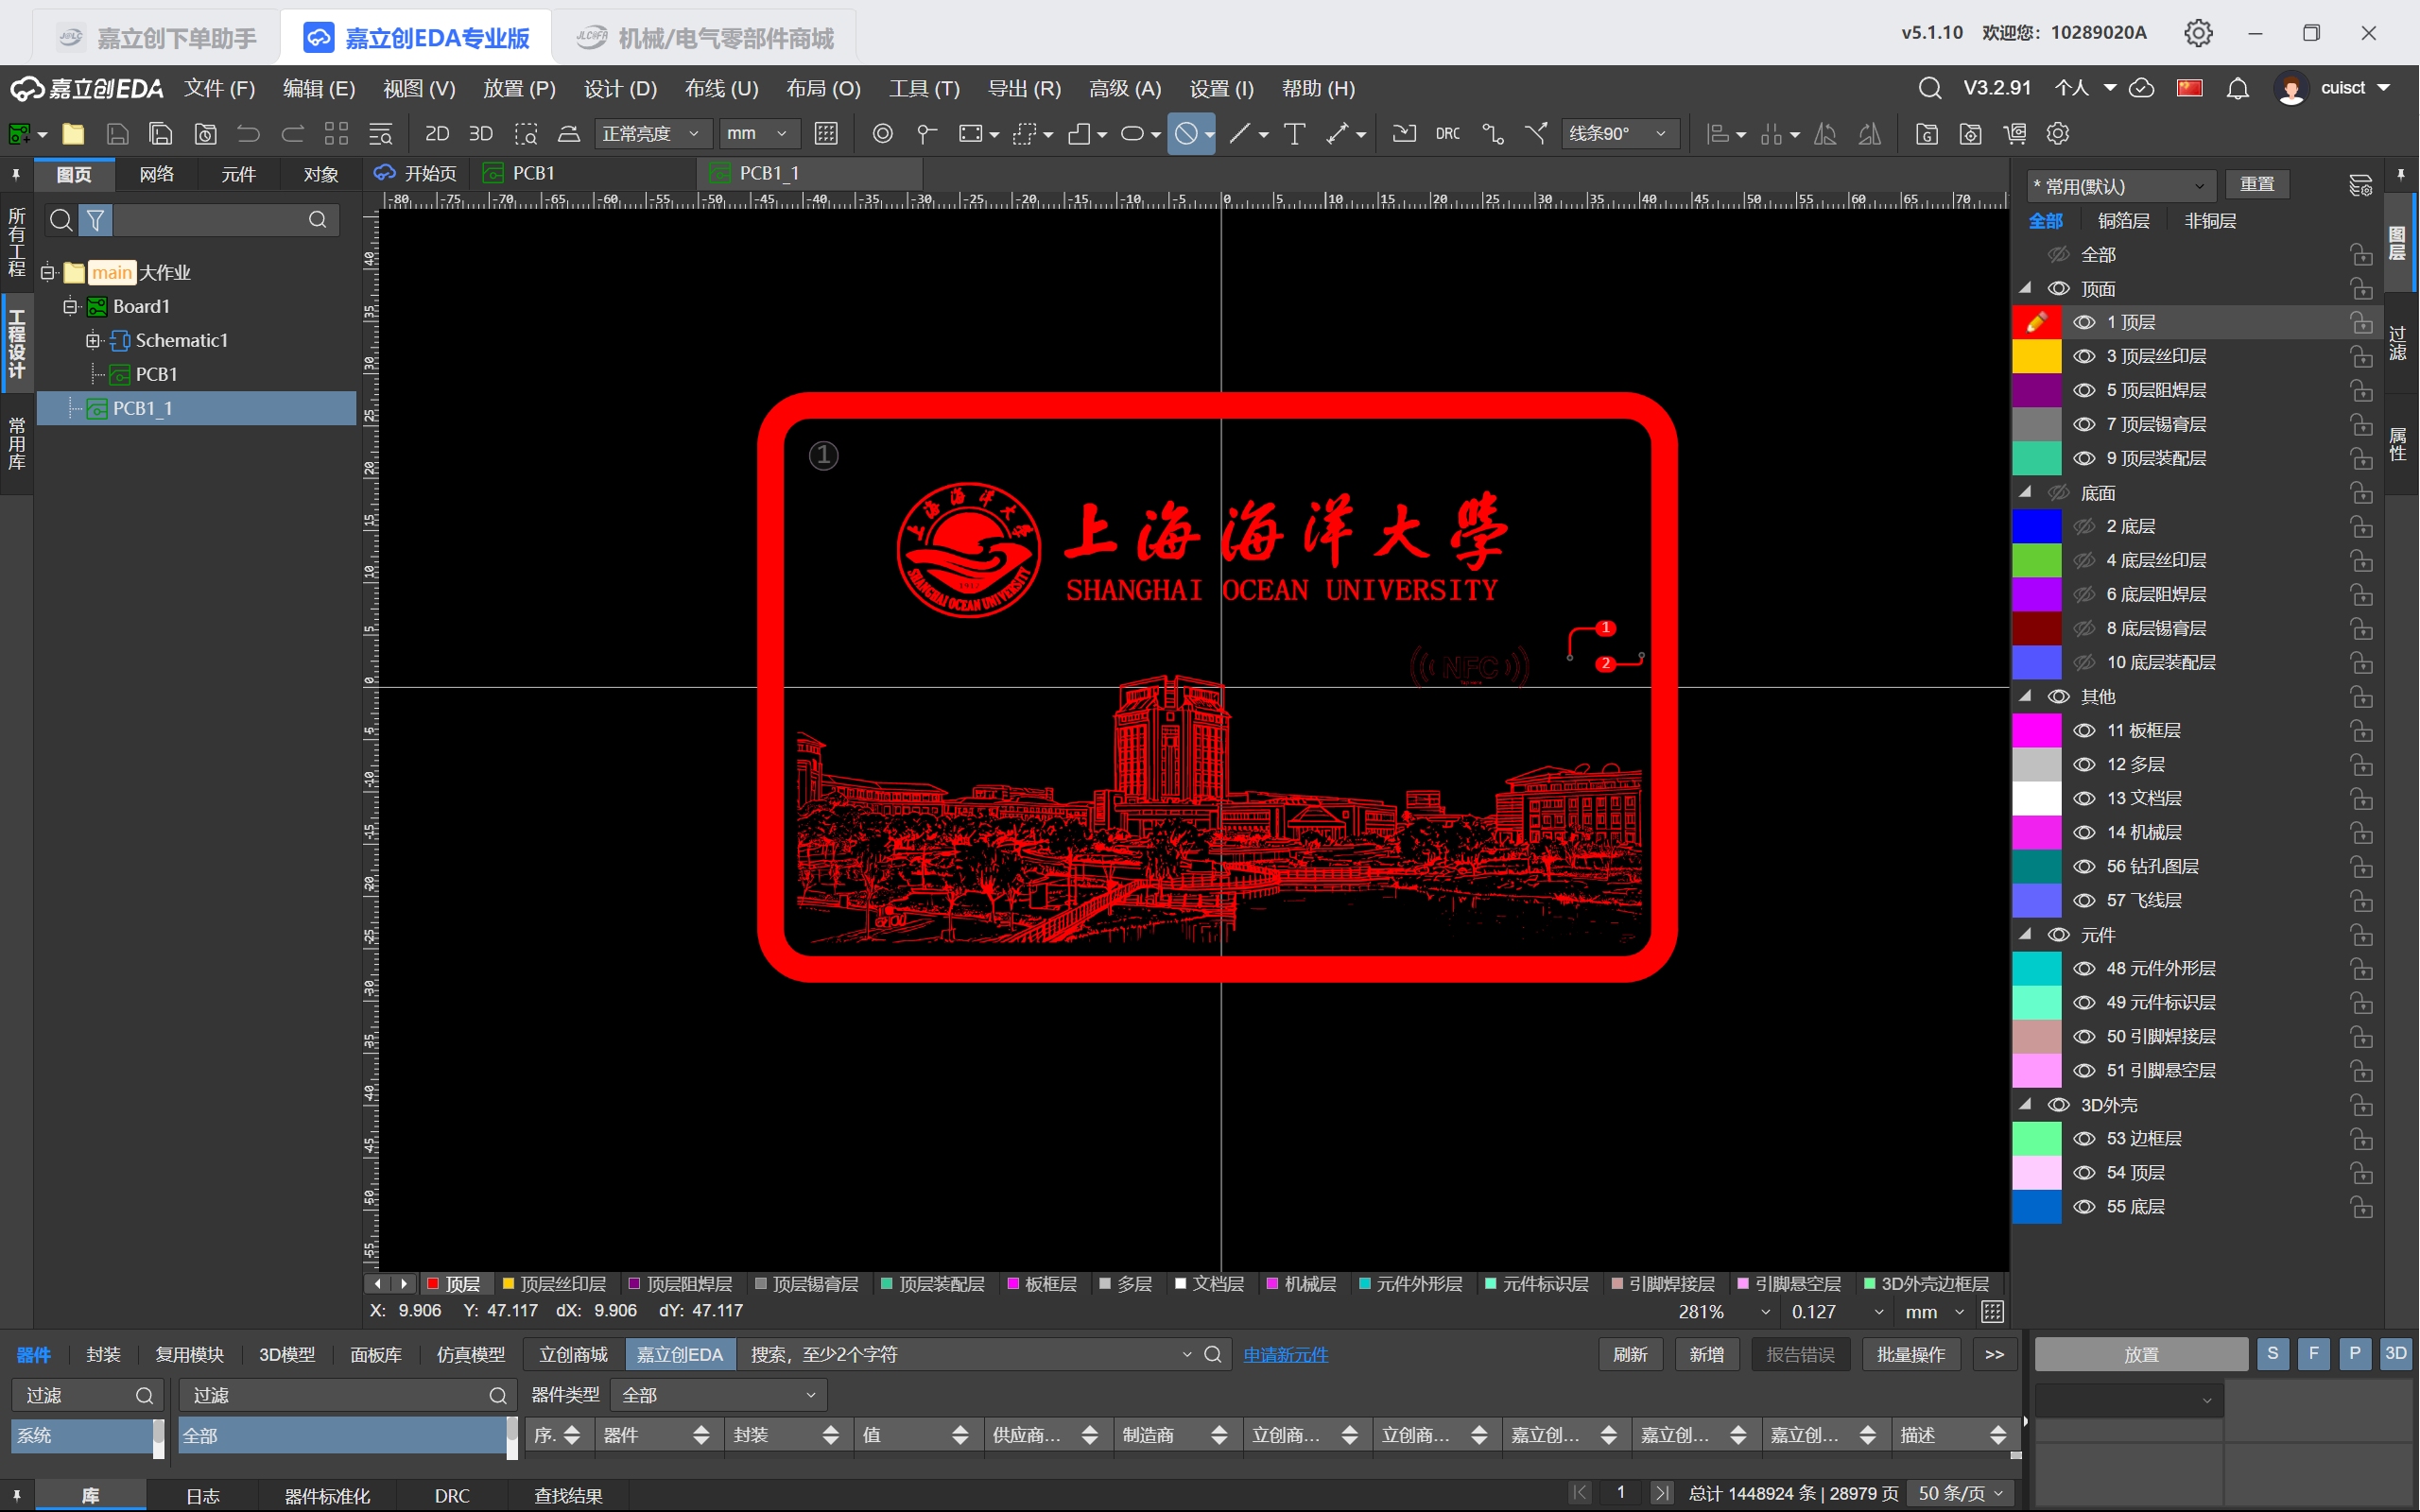Click the search magnifier in top bar
Image resolution: width=2420 pixels, height=1512 pixels.
pos(1930,89)
